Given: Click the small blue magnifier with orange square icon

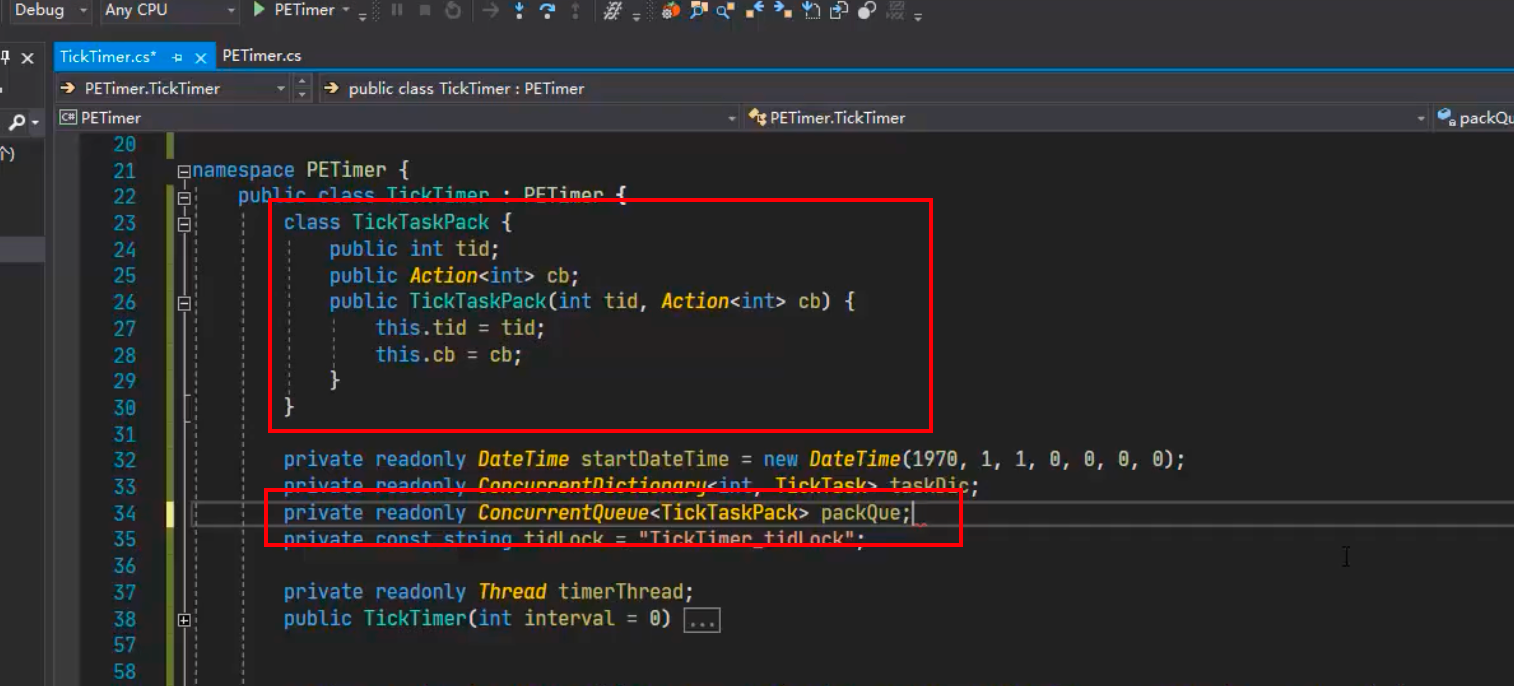Looking at the screenshot, I should click(x=726, y=10).
